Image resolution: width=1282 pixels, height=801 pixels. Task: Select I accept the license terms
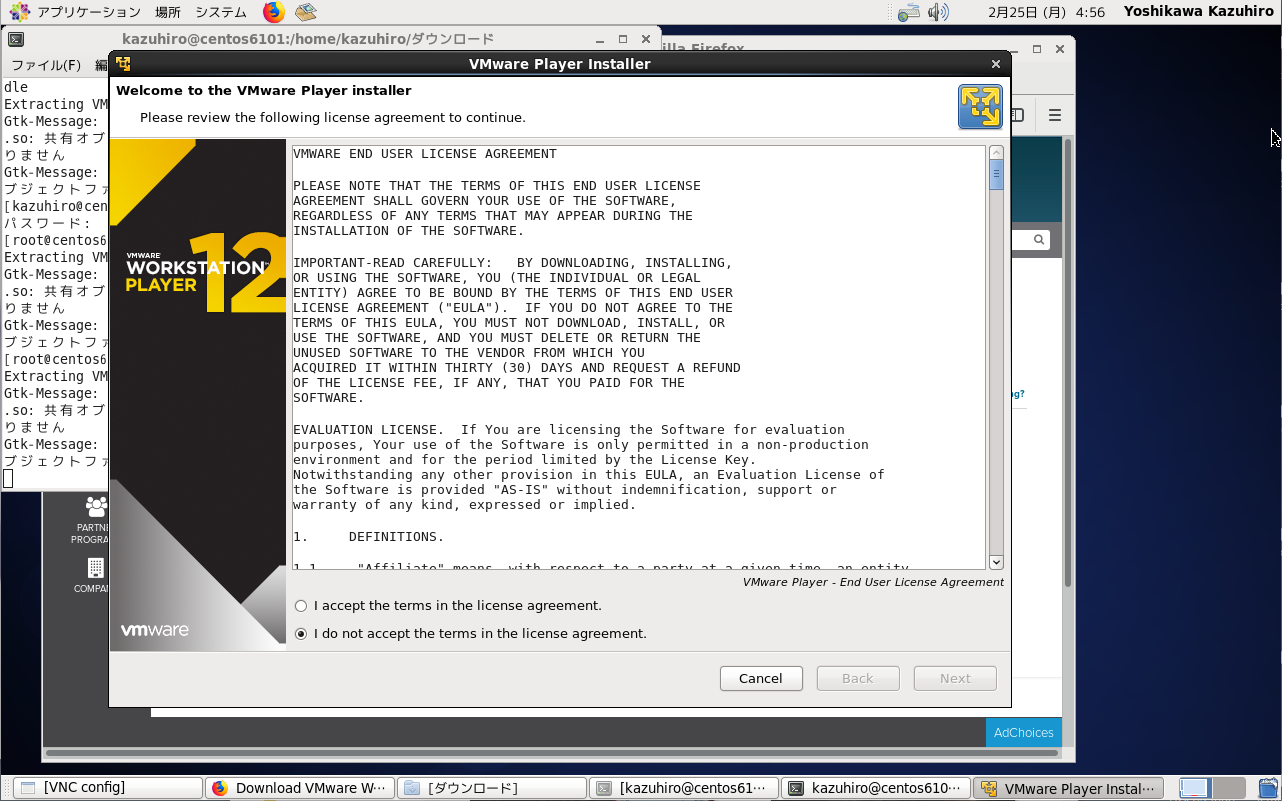click(301, 606)
